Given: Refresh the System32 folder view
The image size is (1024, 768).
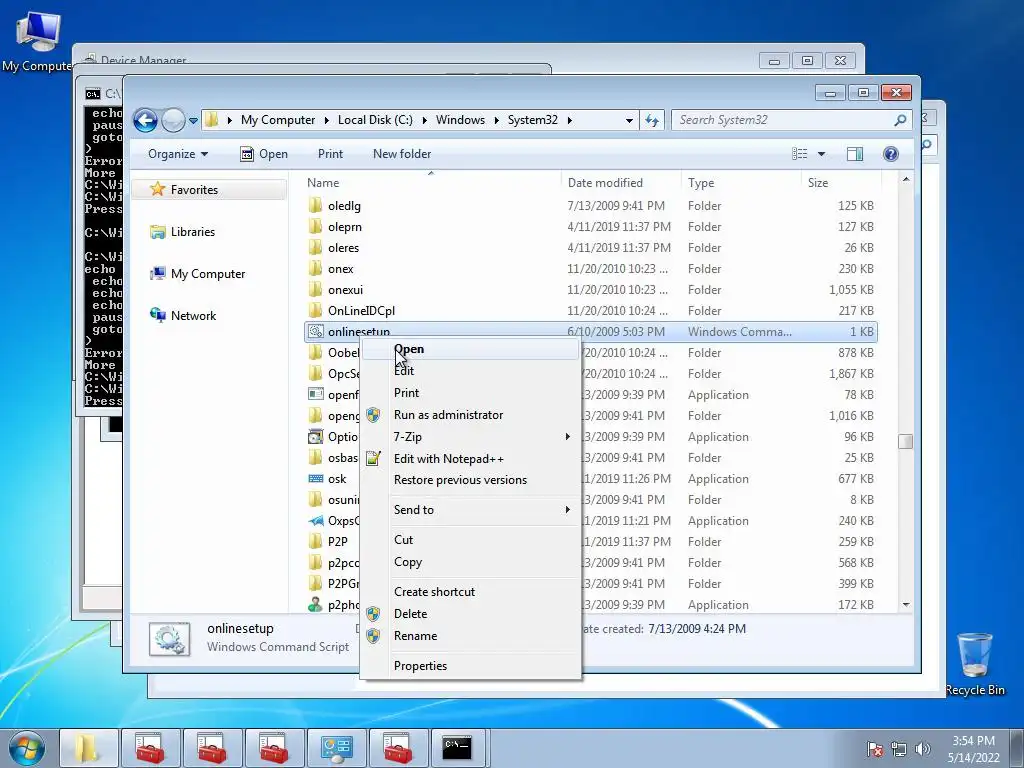Looking at the screenshot, I should point(652,120).
